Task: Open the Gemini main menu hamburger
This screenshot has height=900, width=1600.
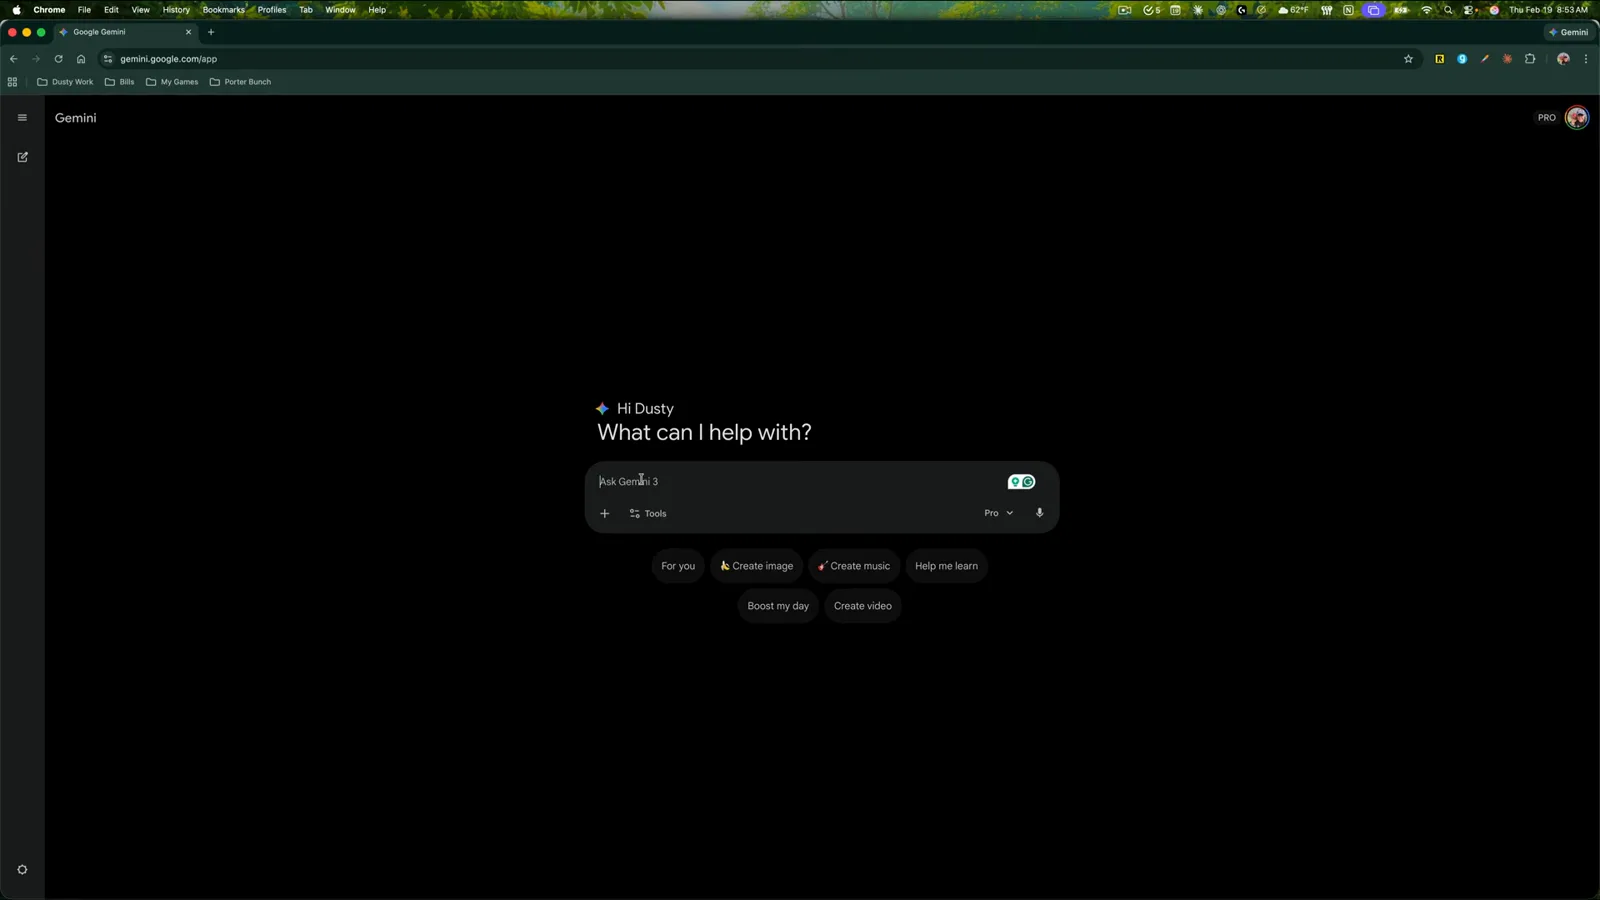Action: pyautogui.click(x=22, y=118)
